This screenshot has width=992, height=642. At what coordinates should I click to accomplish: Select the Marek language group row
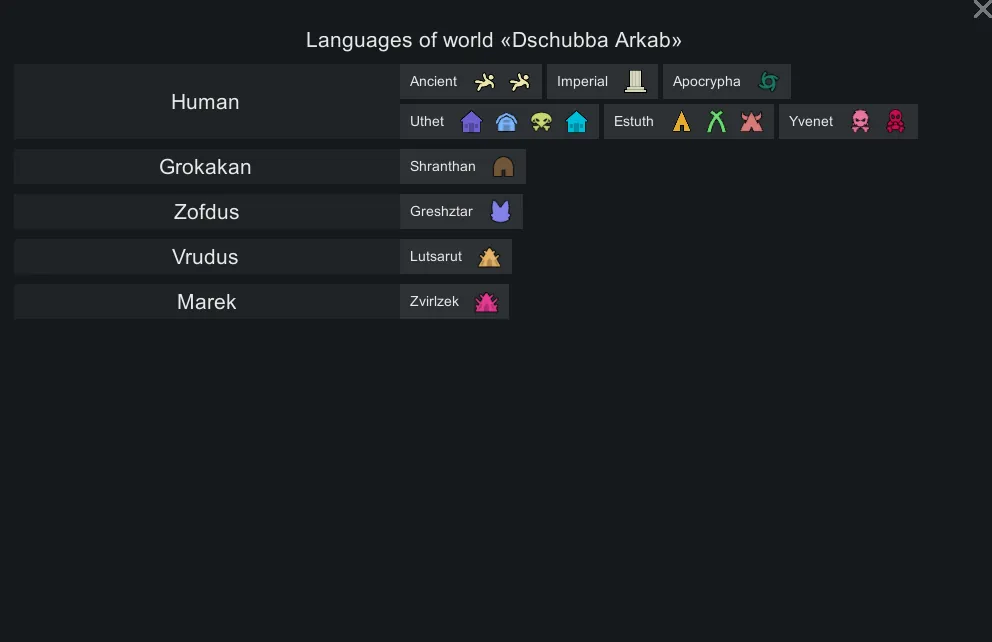click(x=205, y=302)
